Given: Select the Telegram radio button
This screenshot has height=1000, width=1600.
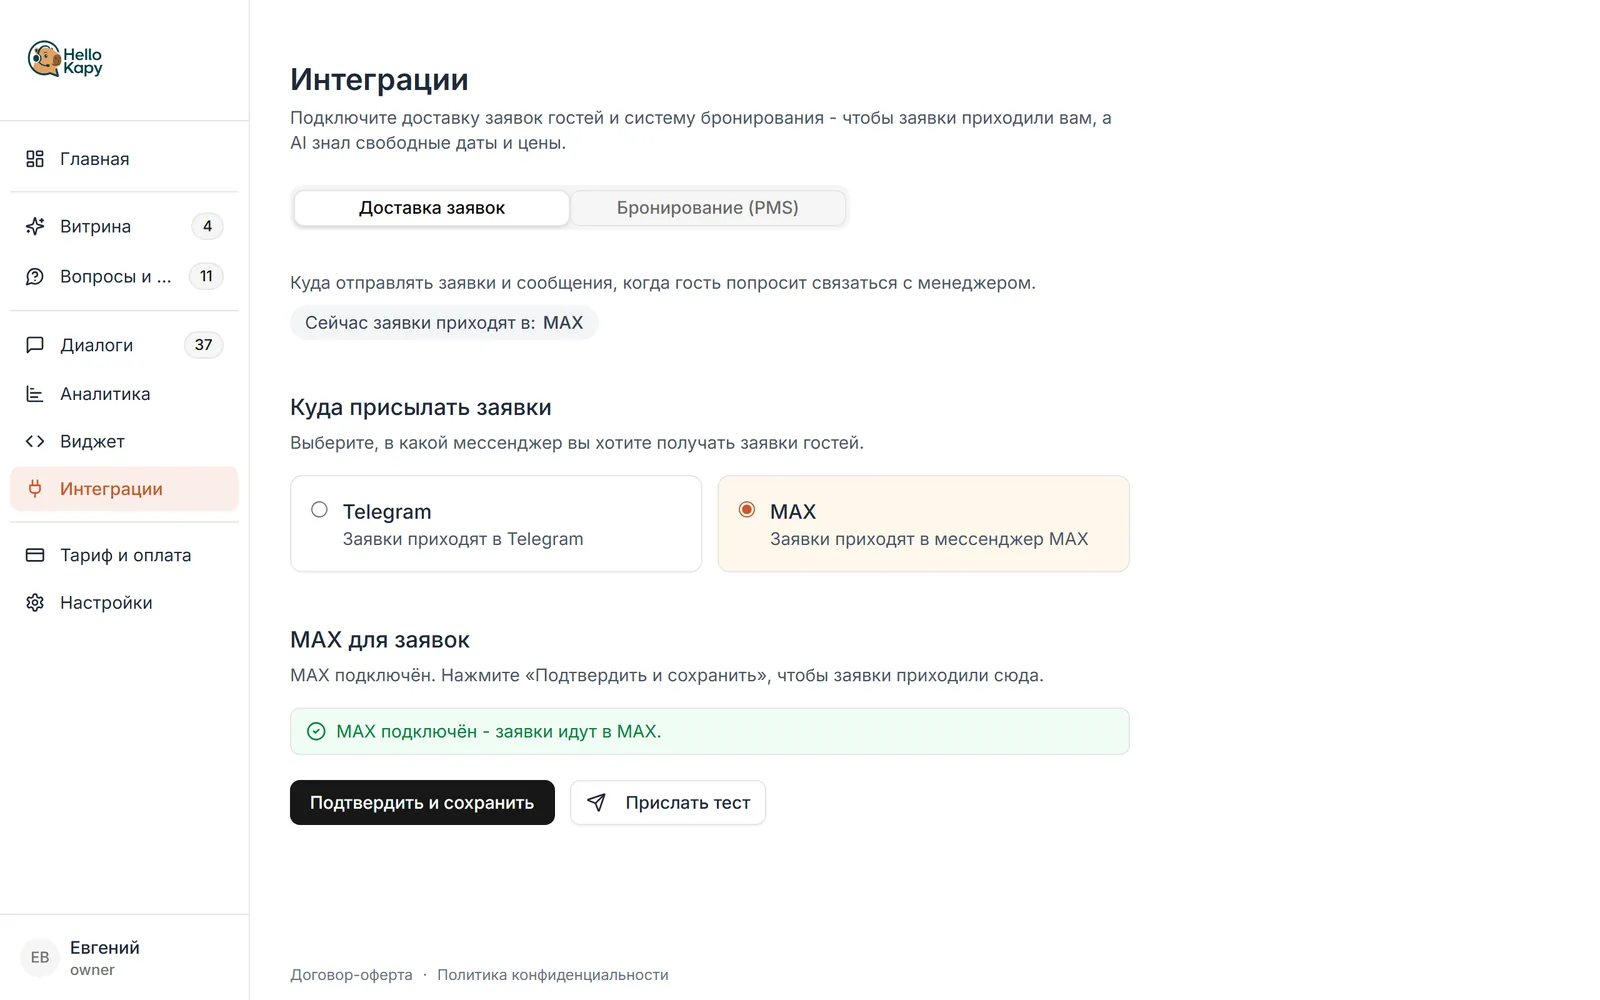Looking at the screenshot, I should [x=319, y=510].
